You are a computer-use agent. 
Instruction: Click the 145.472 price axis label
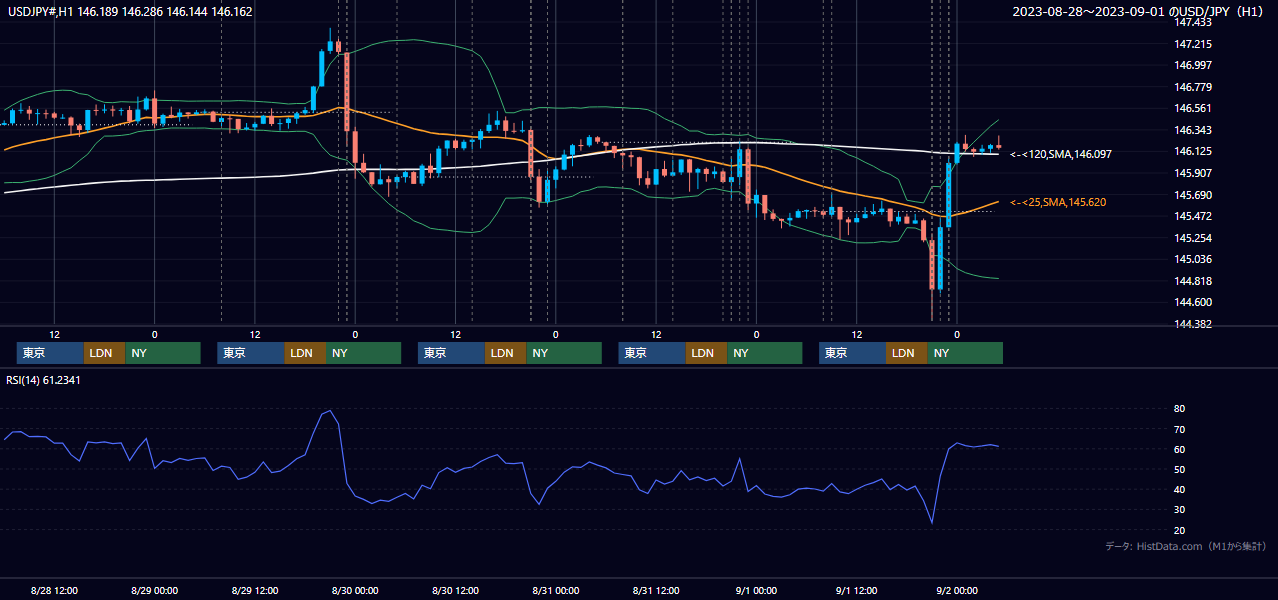coord(1194,217)
